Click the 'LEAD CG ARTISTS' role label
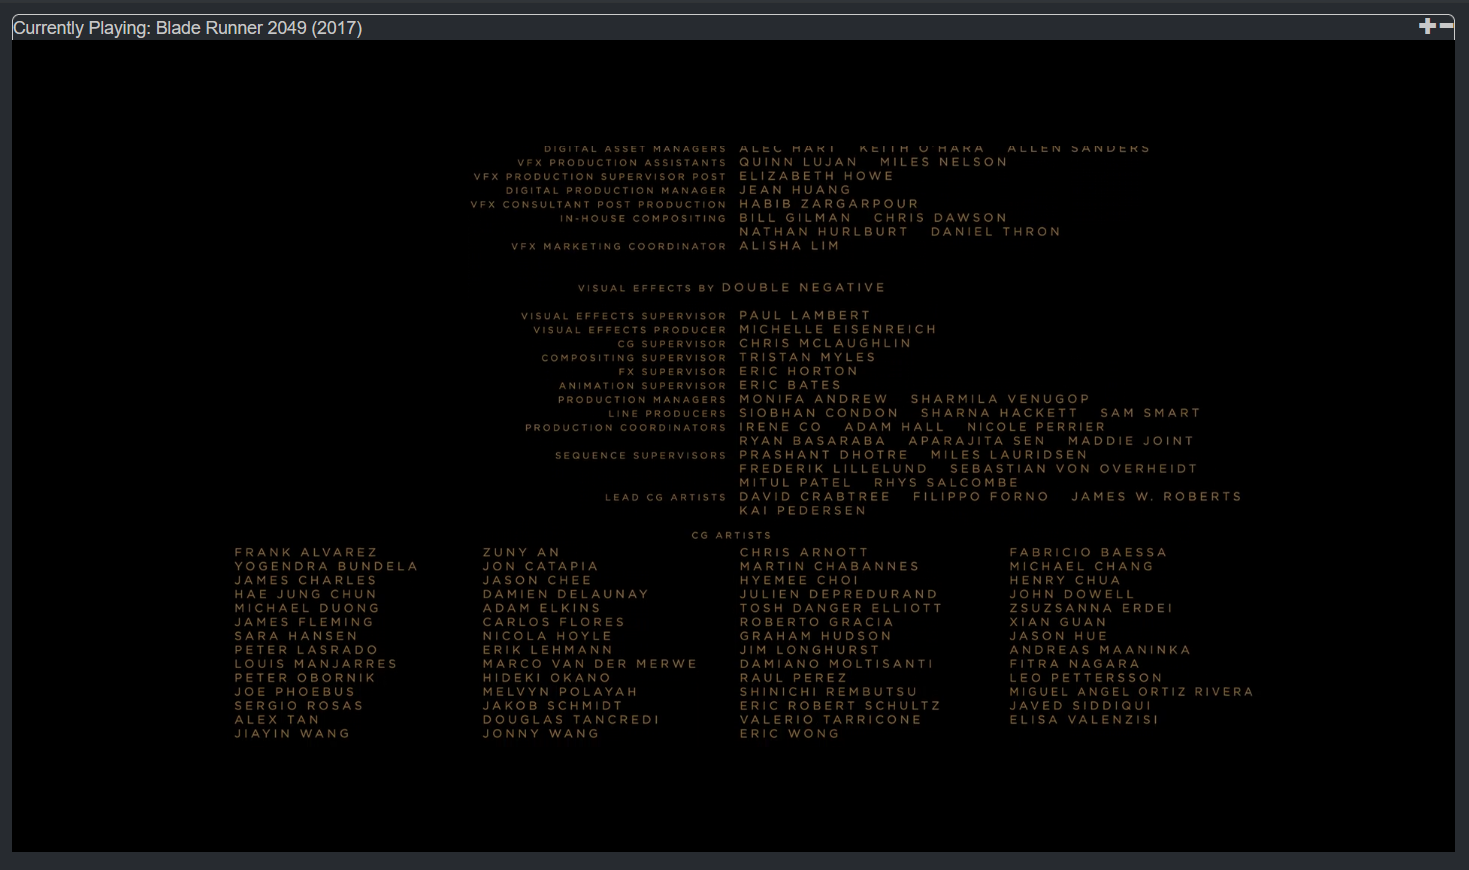This screenshot has height=870, width=1469. tap(666, 497)
